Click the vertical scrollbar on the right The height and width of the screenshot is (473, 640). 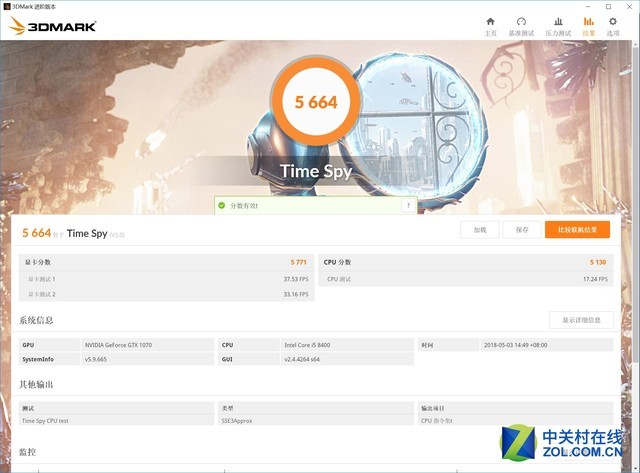[x=636, y=204]
